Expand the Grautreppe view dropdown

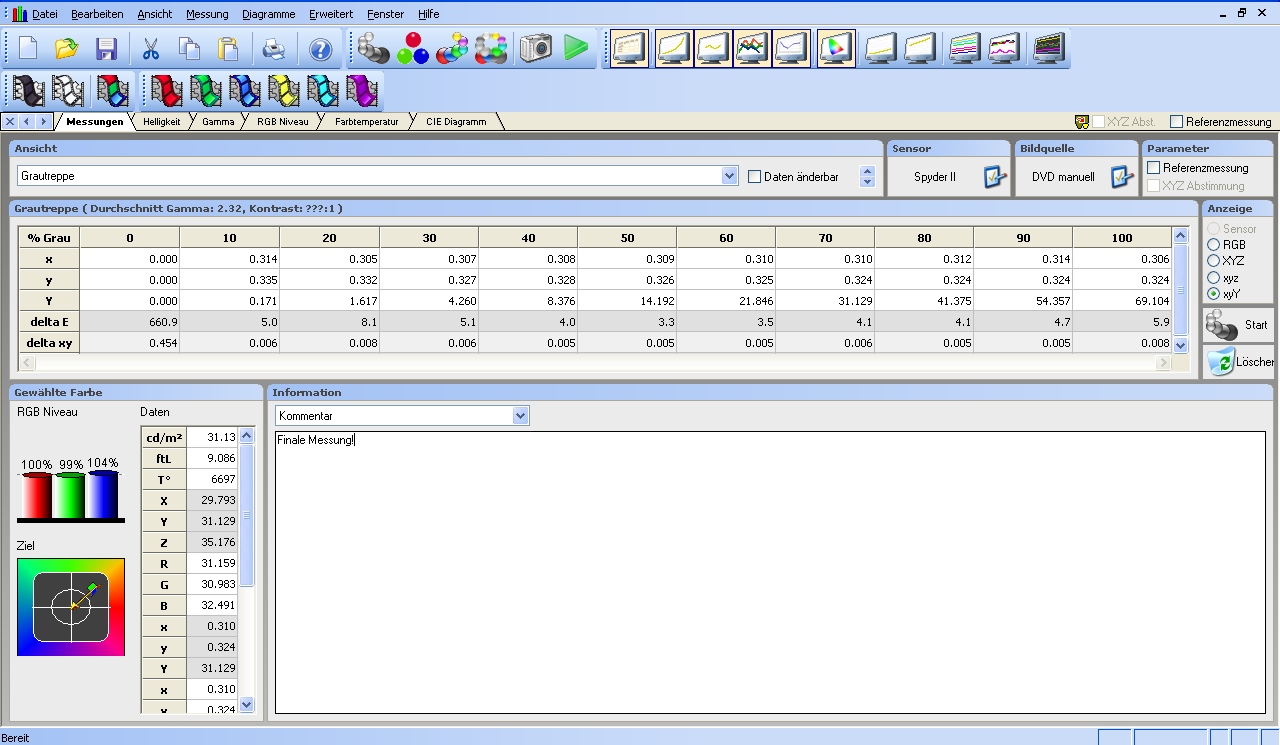[729, 176]
